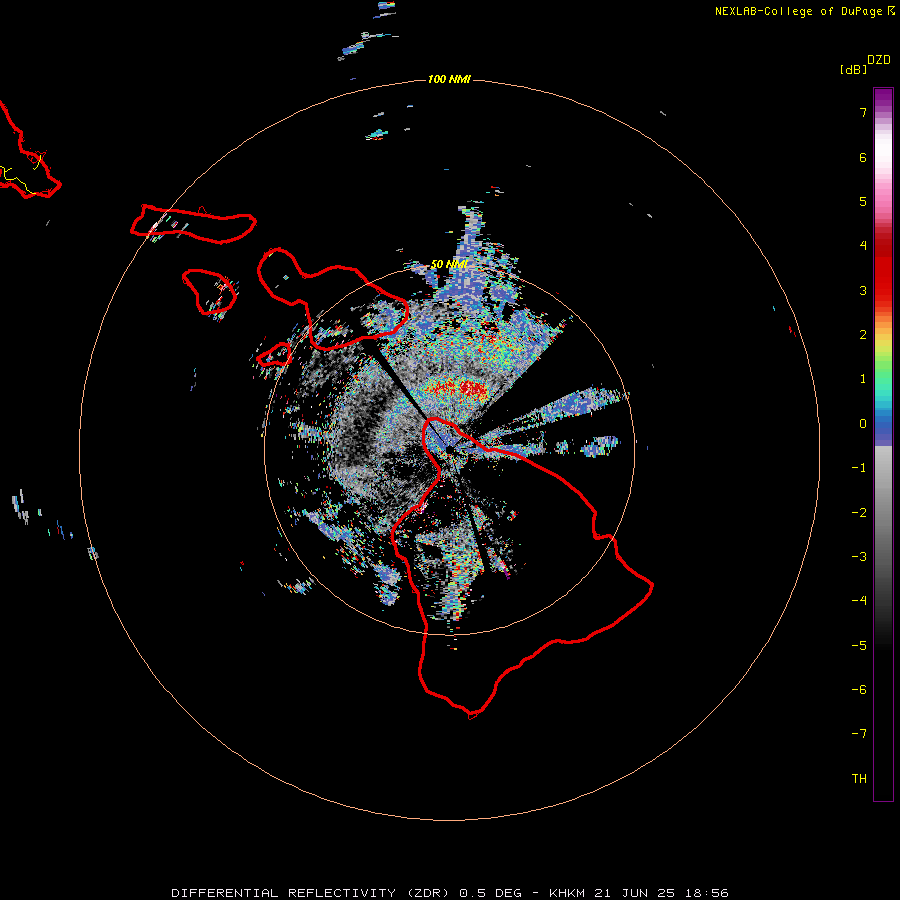The width and height of the screenshot is (900, 900).
Task: Click the -1 value on color scale
Action: pos(859,468)
